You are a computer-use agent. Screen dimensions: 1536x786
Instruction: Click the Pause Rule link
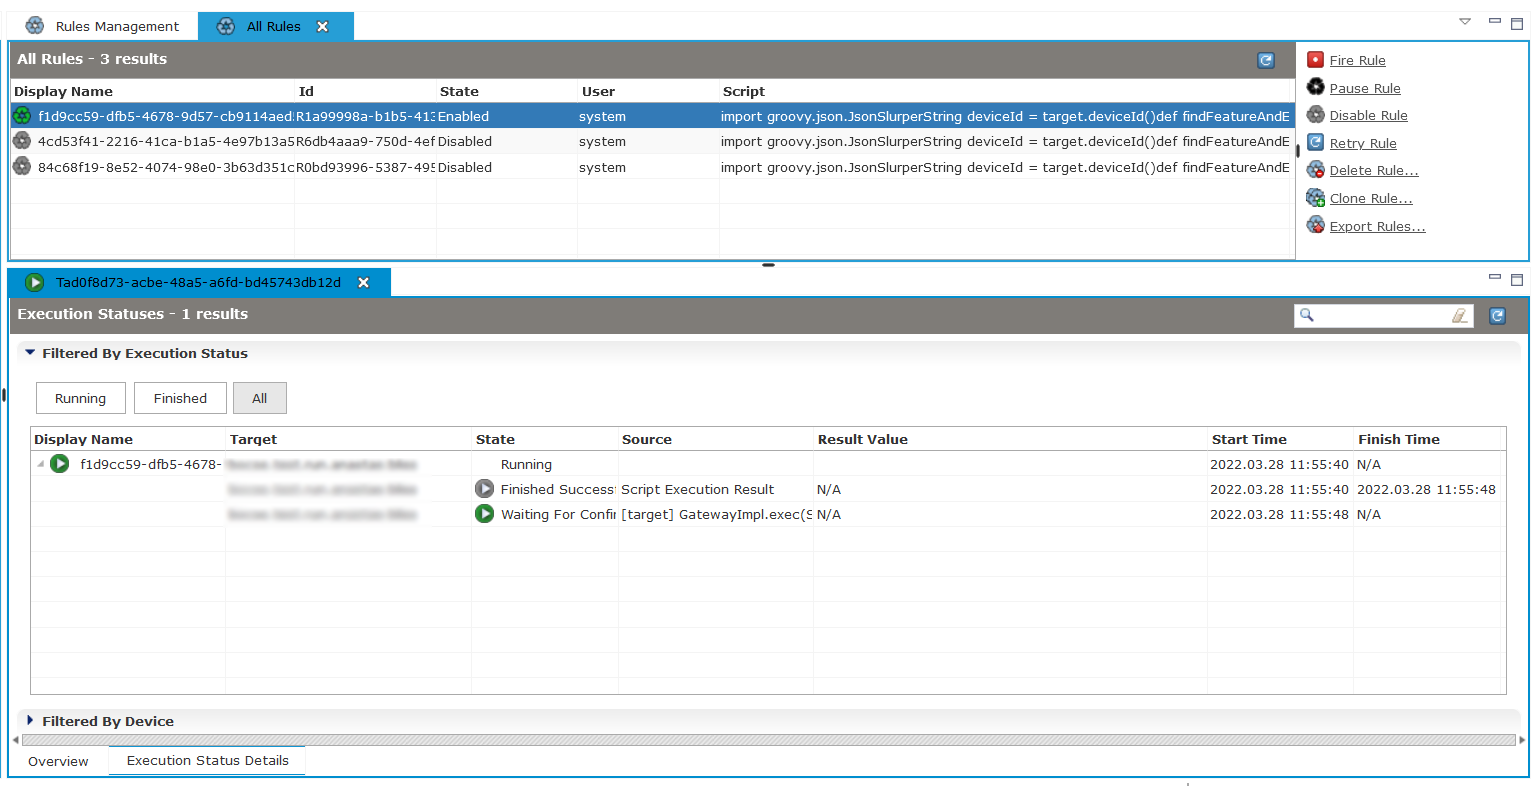point(1365,88)
